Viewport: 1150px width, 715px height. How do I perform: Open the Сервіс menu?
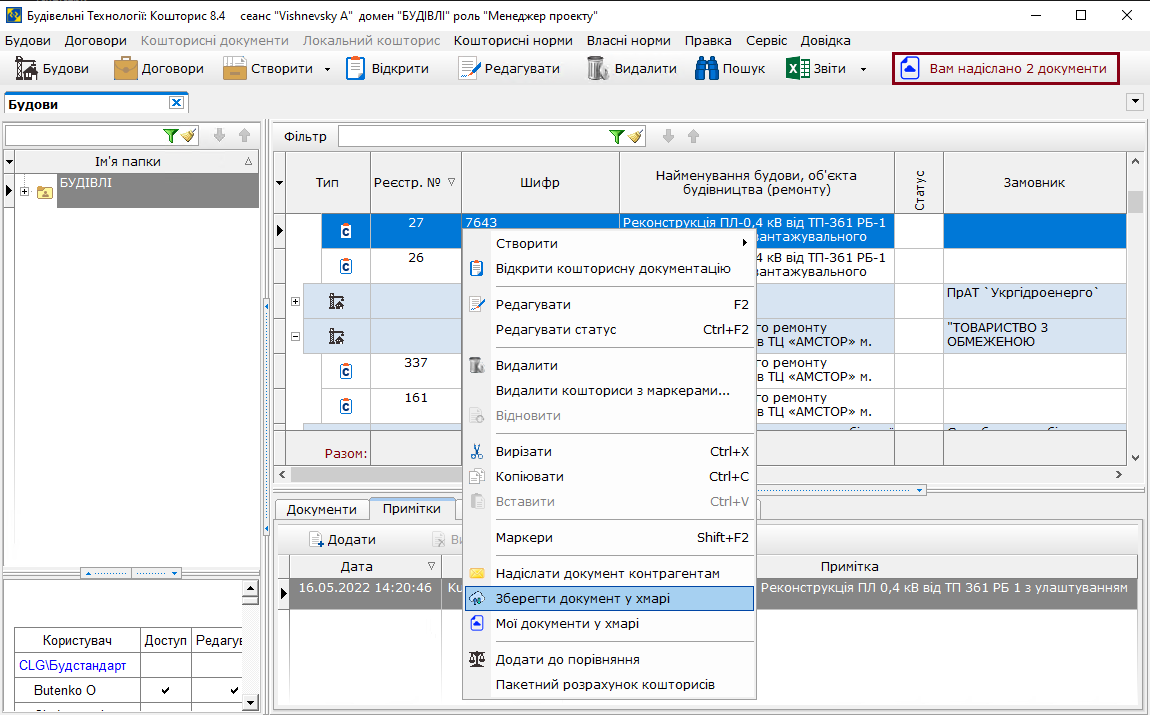click(766, 40)
